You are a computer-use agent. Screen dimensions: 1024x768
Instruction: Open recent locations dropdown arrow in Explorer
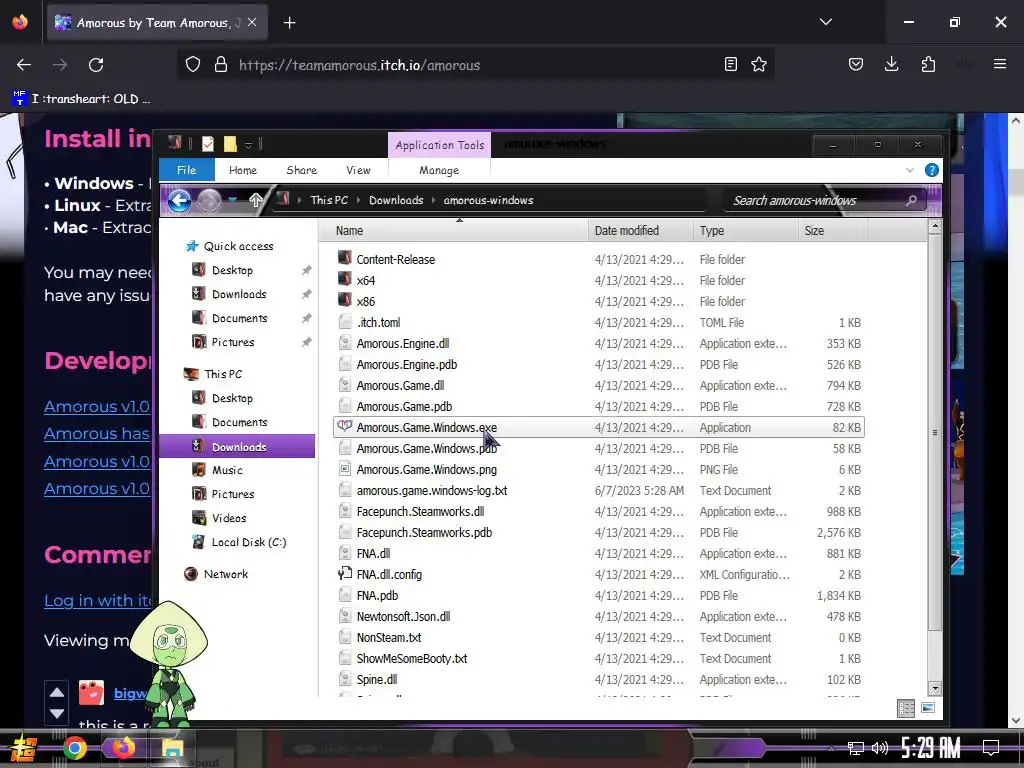(232, 200)
